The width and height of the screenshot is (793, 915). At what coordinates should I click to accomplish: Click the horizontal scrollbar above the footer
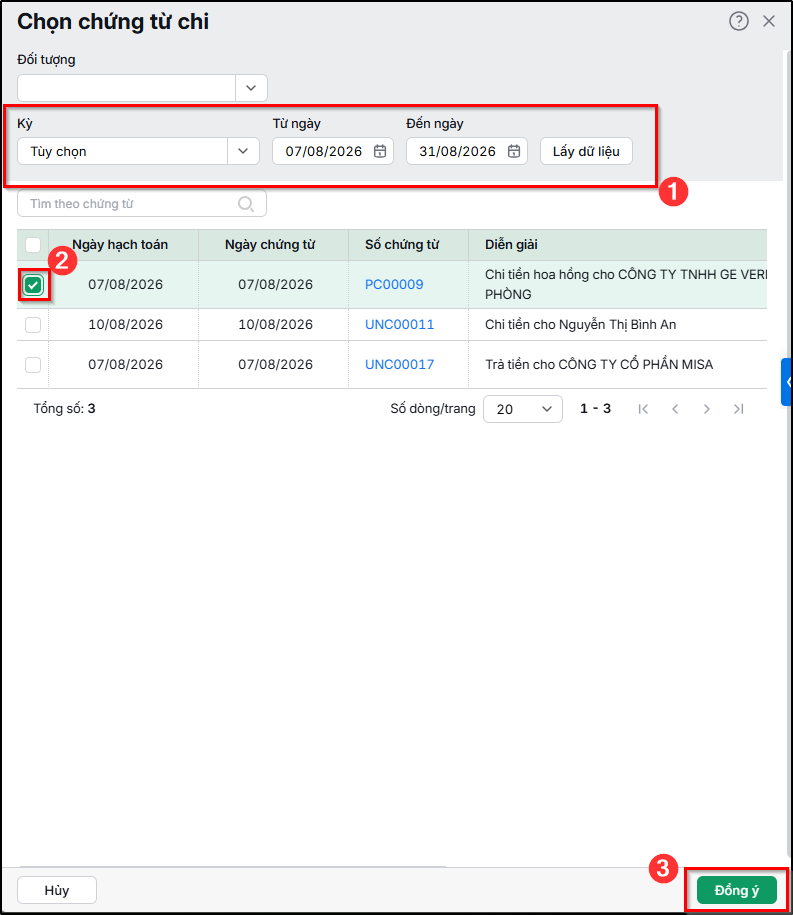233,867
